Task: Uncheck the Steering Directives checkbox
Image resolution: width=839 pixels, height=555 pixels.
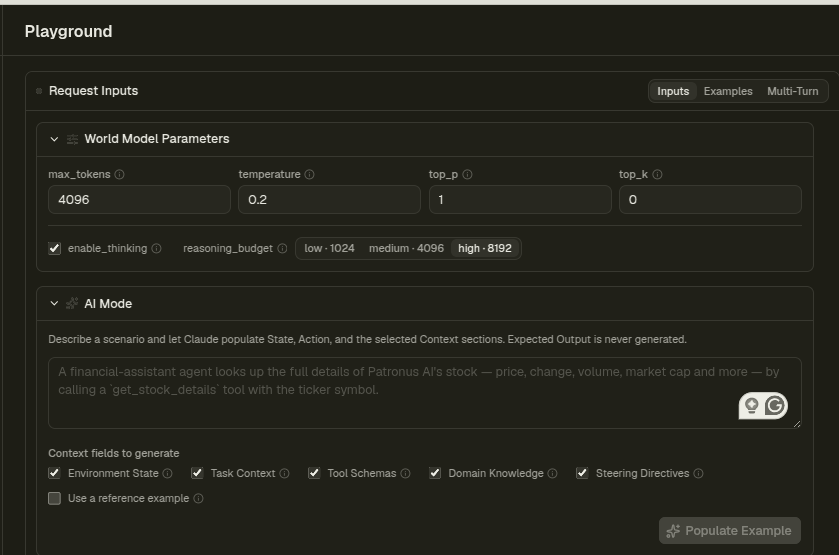Action: pyautogui.click(x=582, y=473)
